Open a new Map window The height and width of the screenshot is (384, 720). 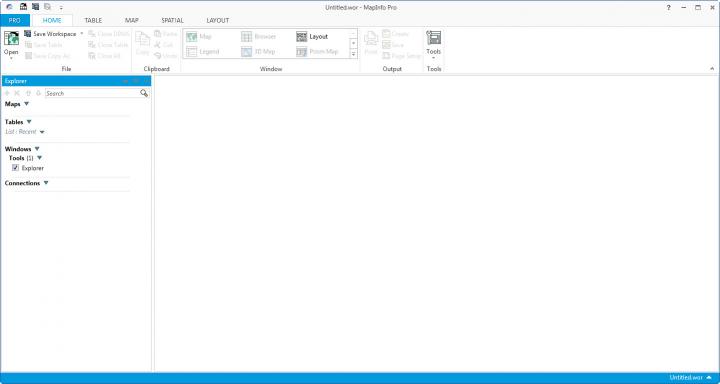[199, 37]
